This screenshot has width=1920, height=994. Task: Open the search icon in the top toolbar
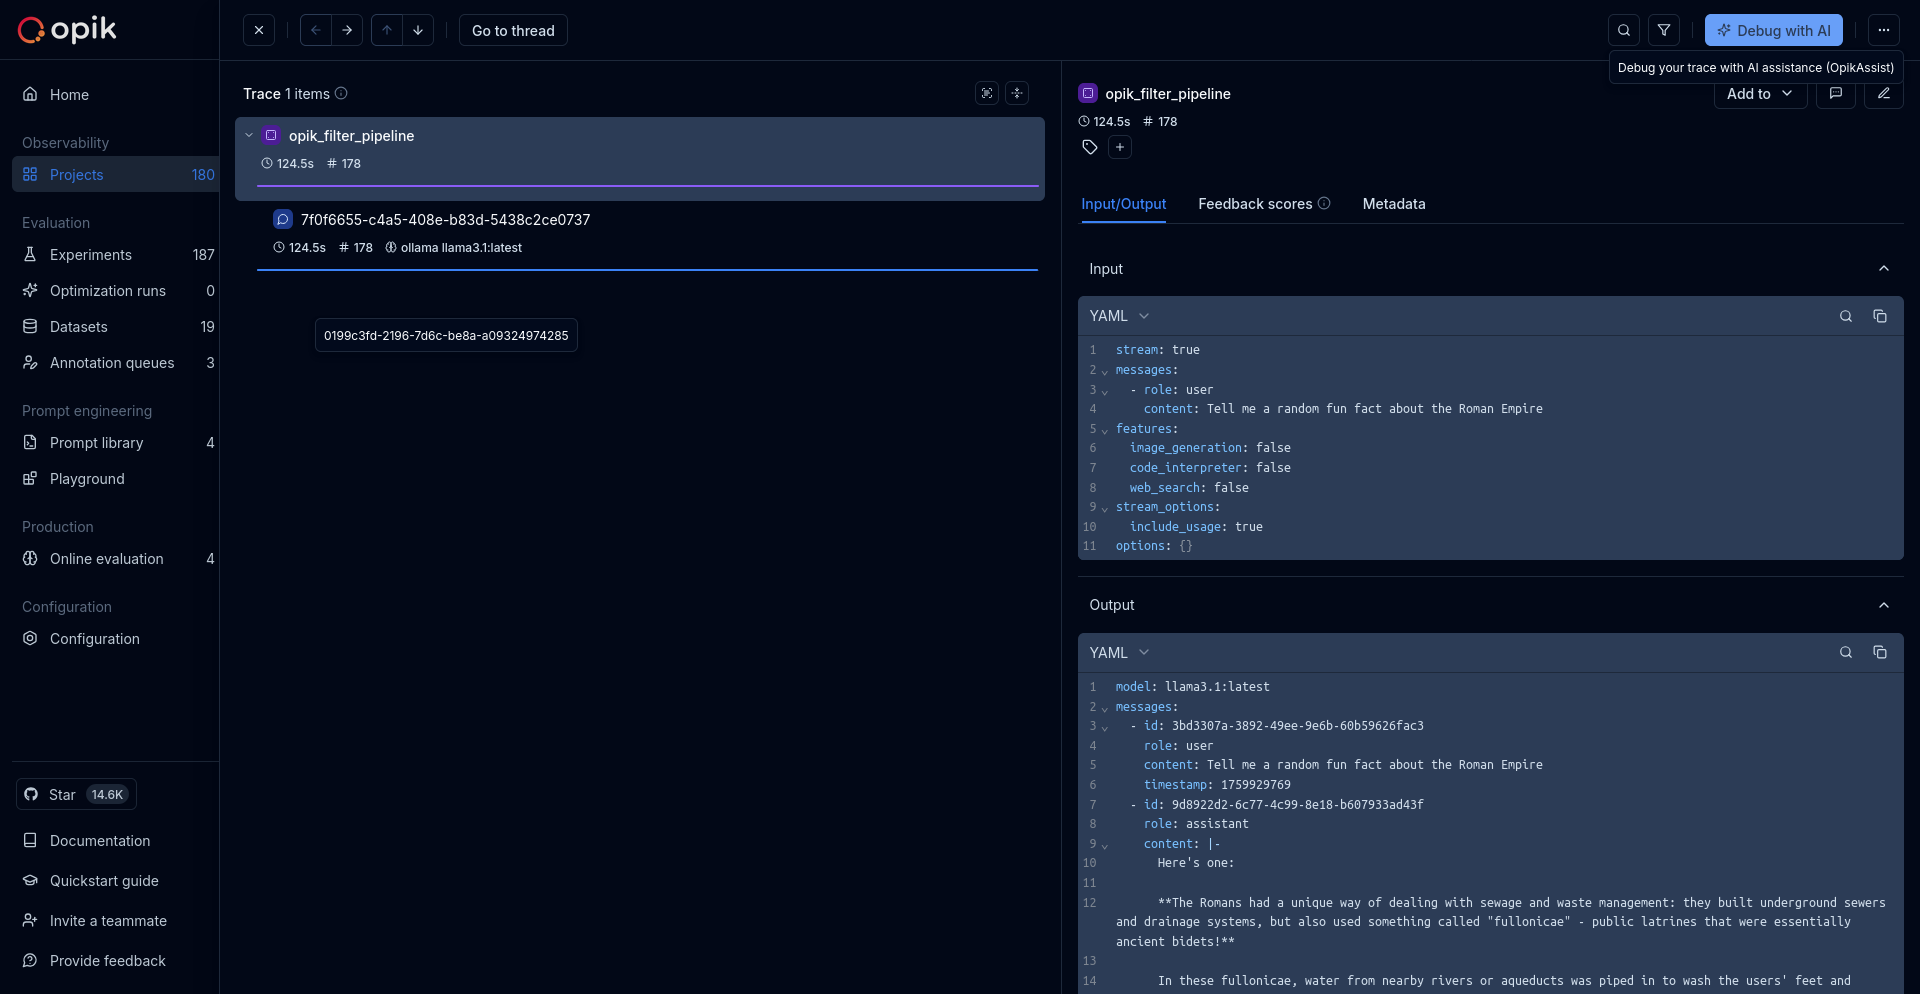[1624, 30]
